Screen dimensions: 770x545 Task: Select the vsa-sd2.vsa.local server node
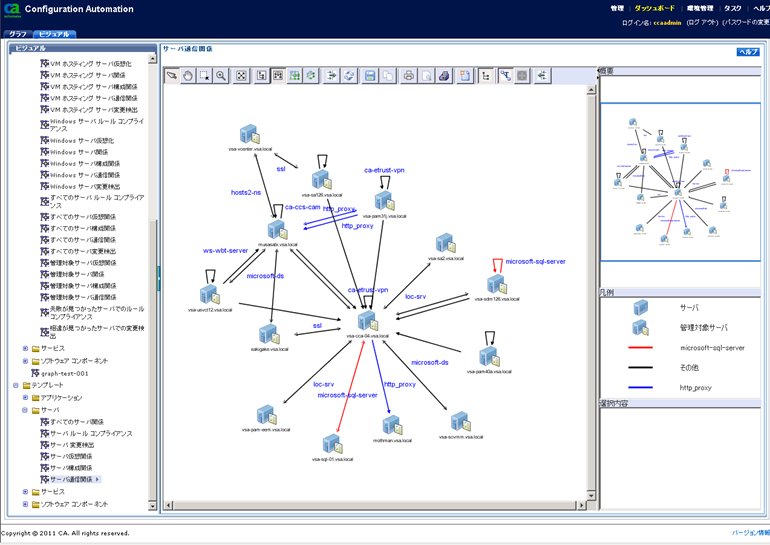[445, 244]
